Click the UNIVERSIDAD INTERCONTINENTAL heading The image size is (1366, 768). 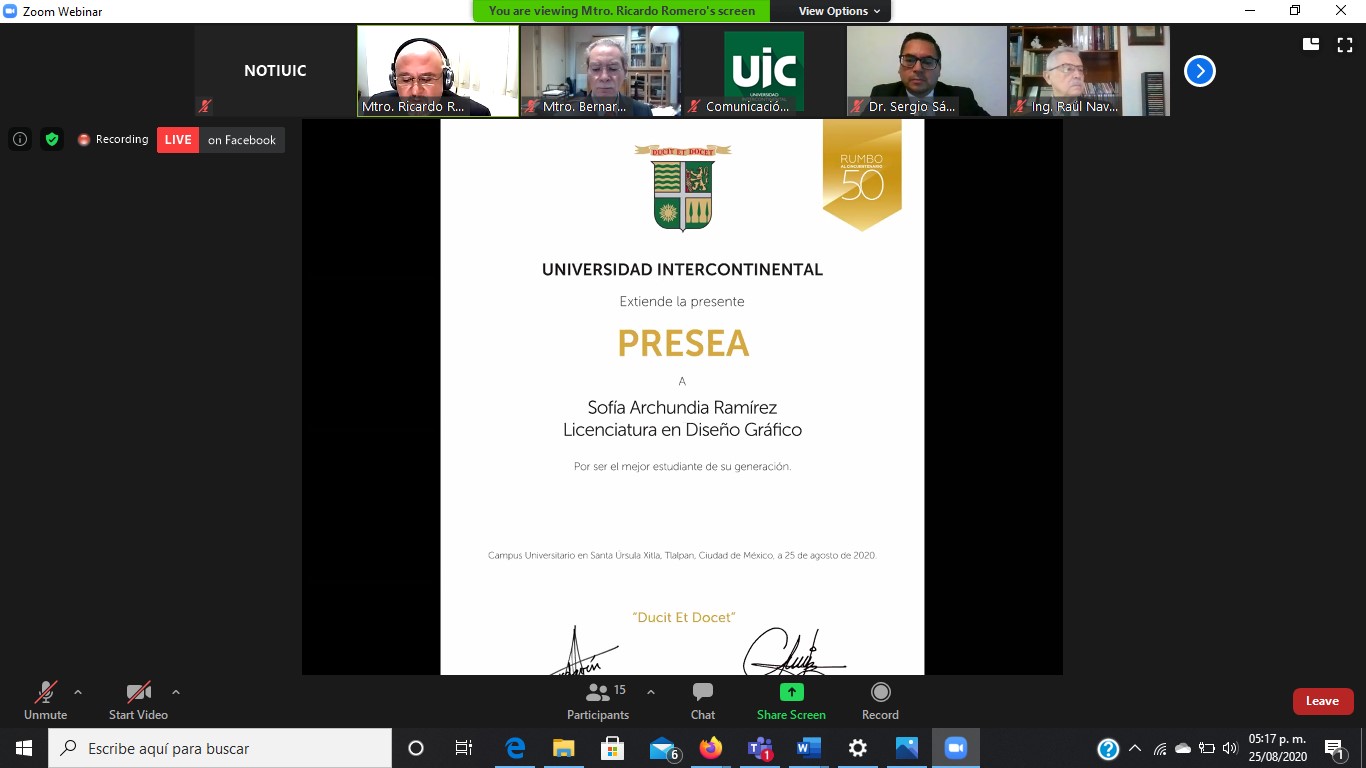point(682,269)
